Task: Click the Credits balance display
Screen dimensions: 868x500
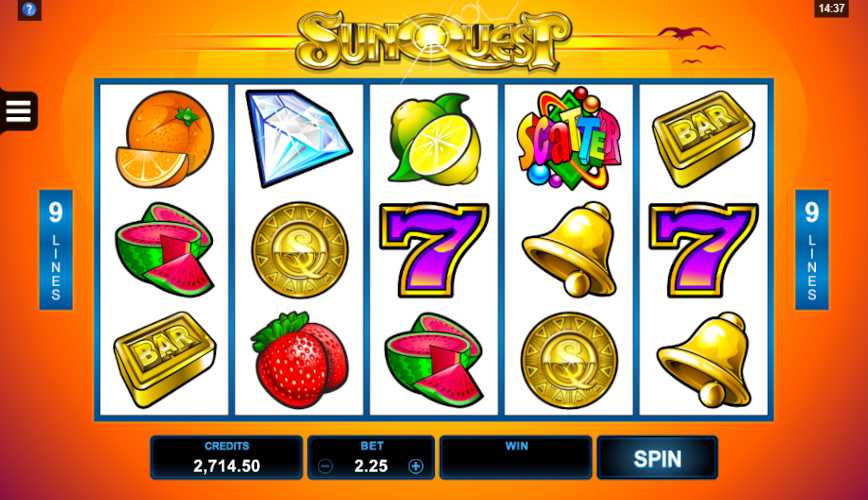Action: coord(226,457)
